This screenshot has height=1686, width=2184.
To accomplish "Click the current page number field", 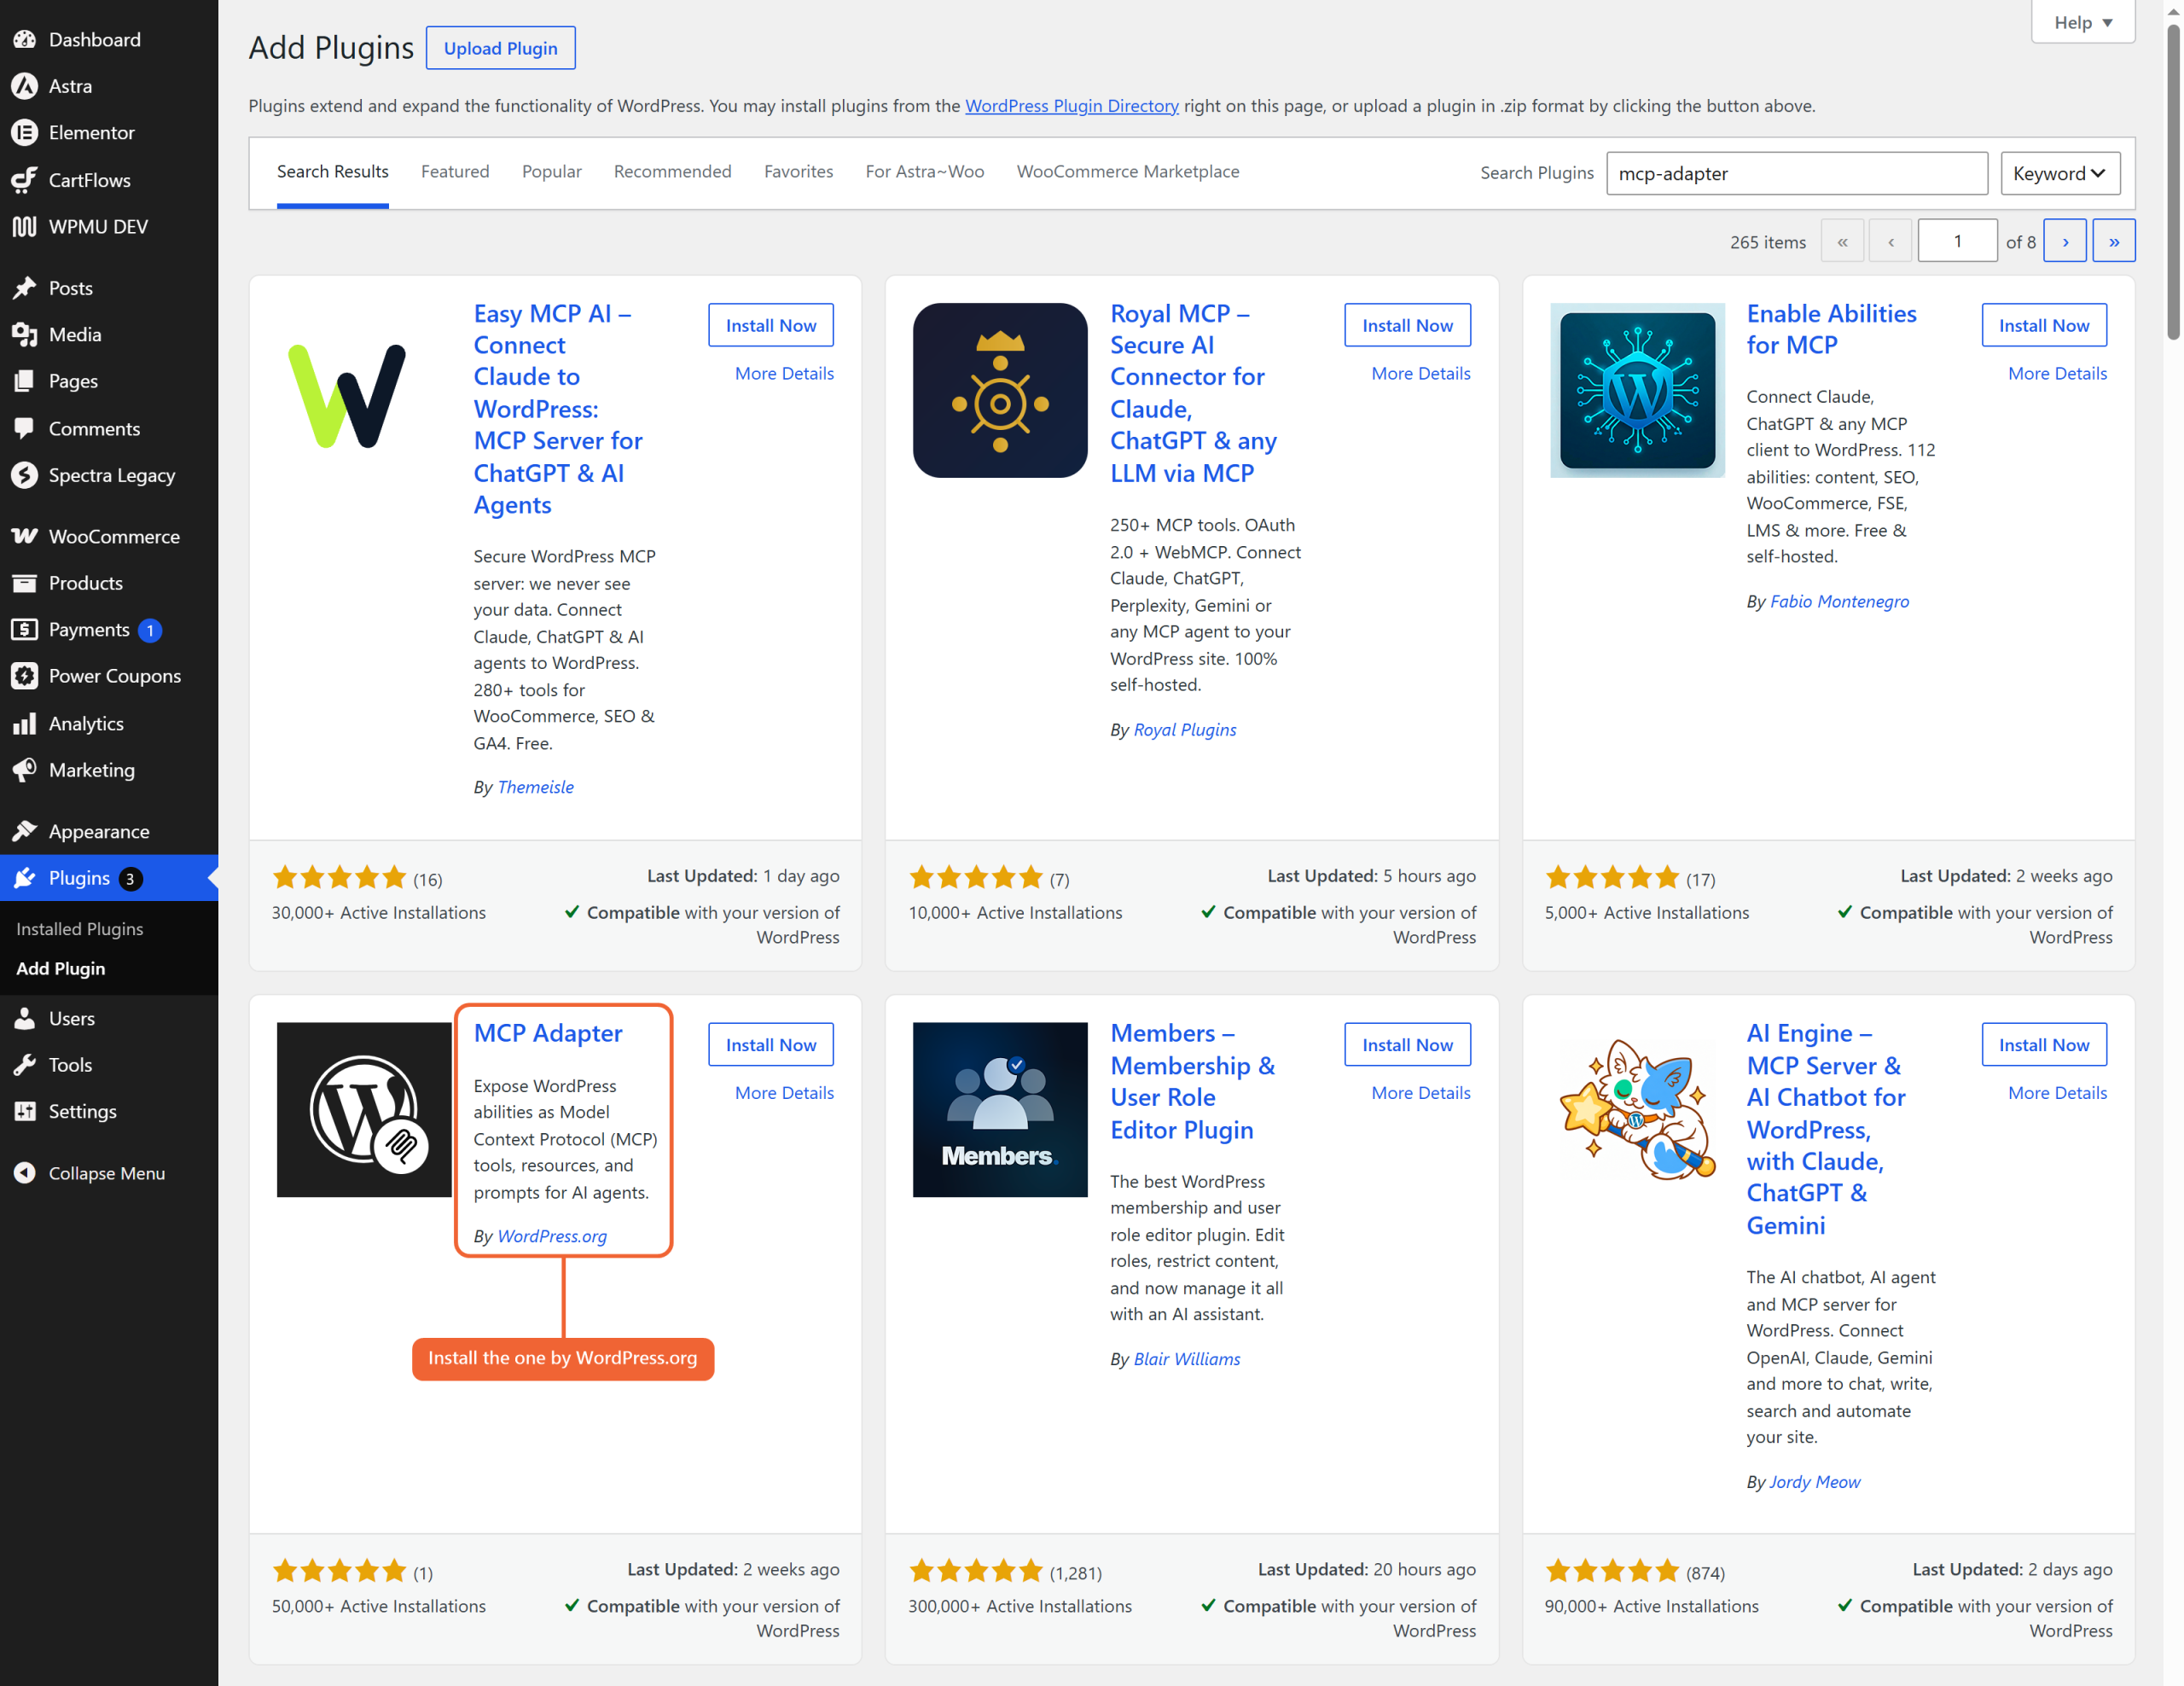I will 1956,241.
